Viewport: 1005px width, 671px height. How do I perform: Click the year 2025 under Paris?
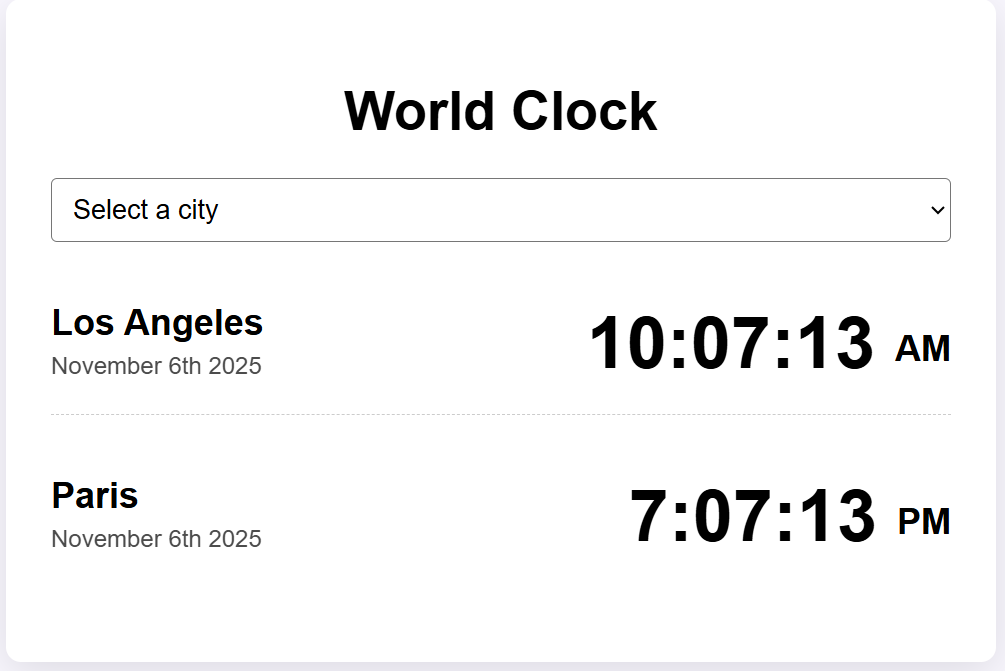tap(235, 539)
